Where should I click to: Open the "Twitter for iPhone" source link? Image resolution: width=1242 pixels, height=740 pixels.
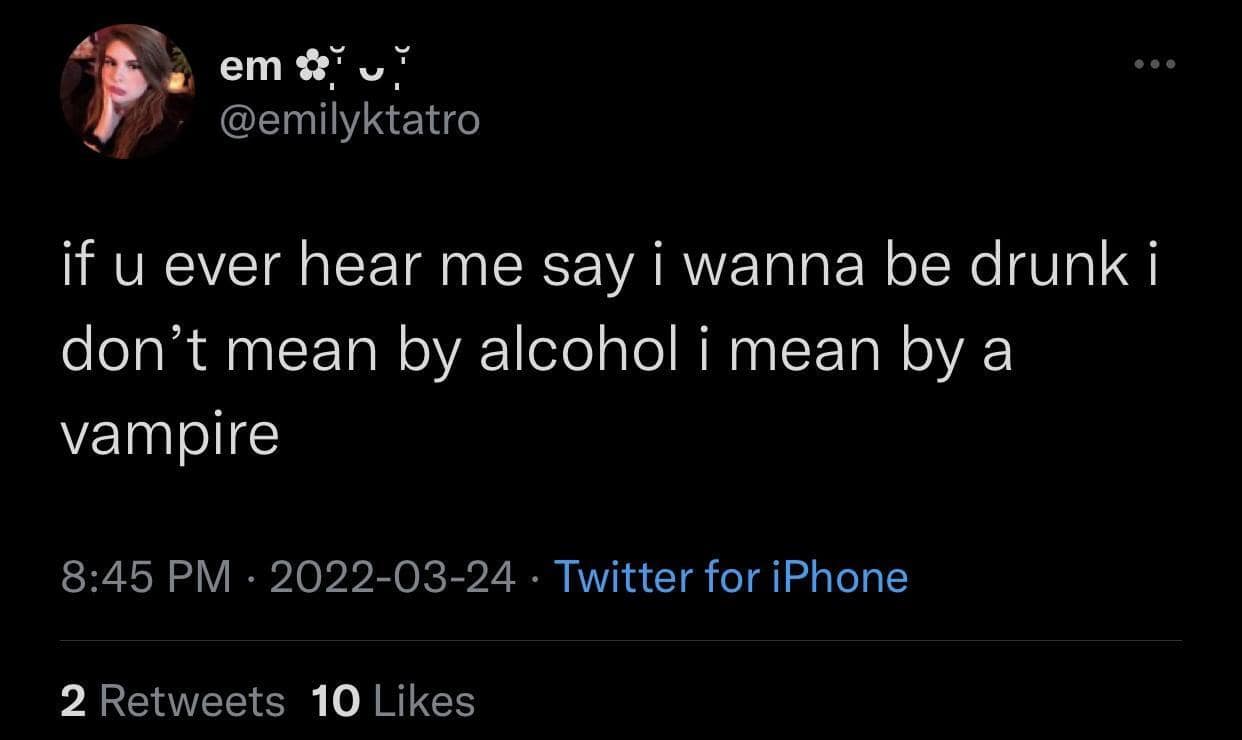click(x=730, y=577)
